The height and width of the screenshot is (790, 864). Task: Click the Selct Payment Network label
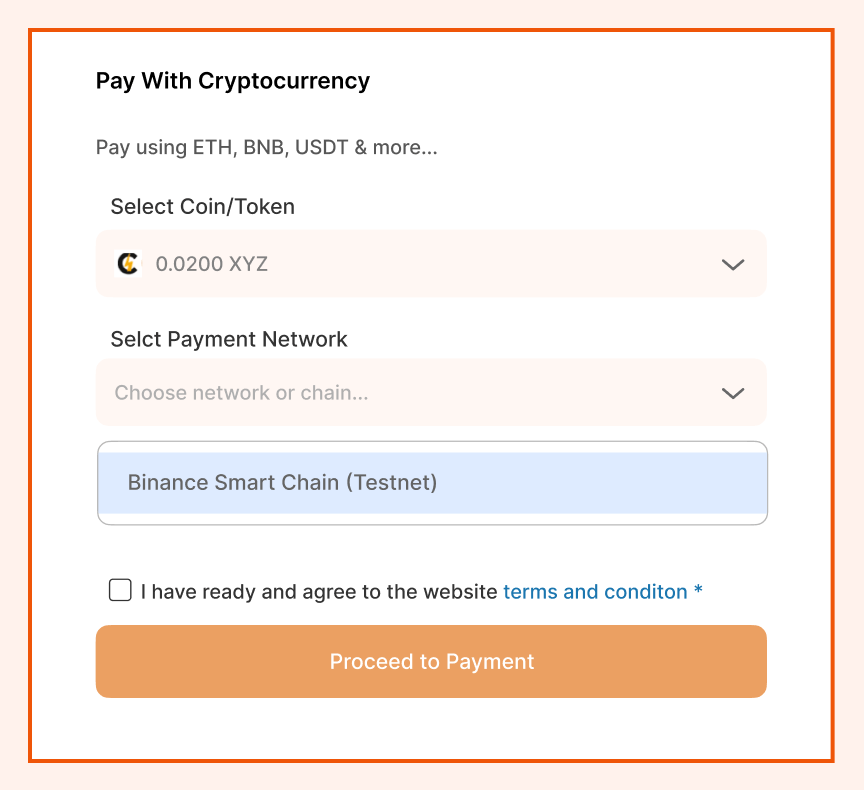pos(229,339)
